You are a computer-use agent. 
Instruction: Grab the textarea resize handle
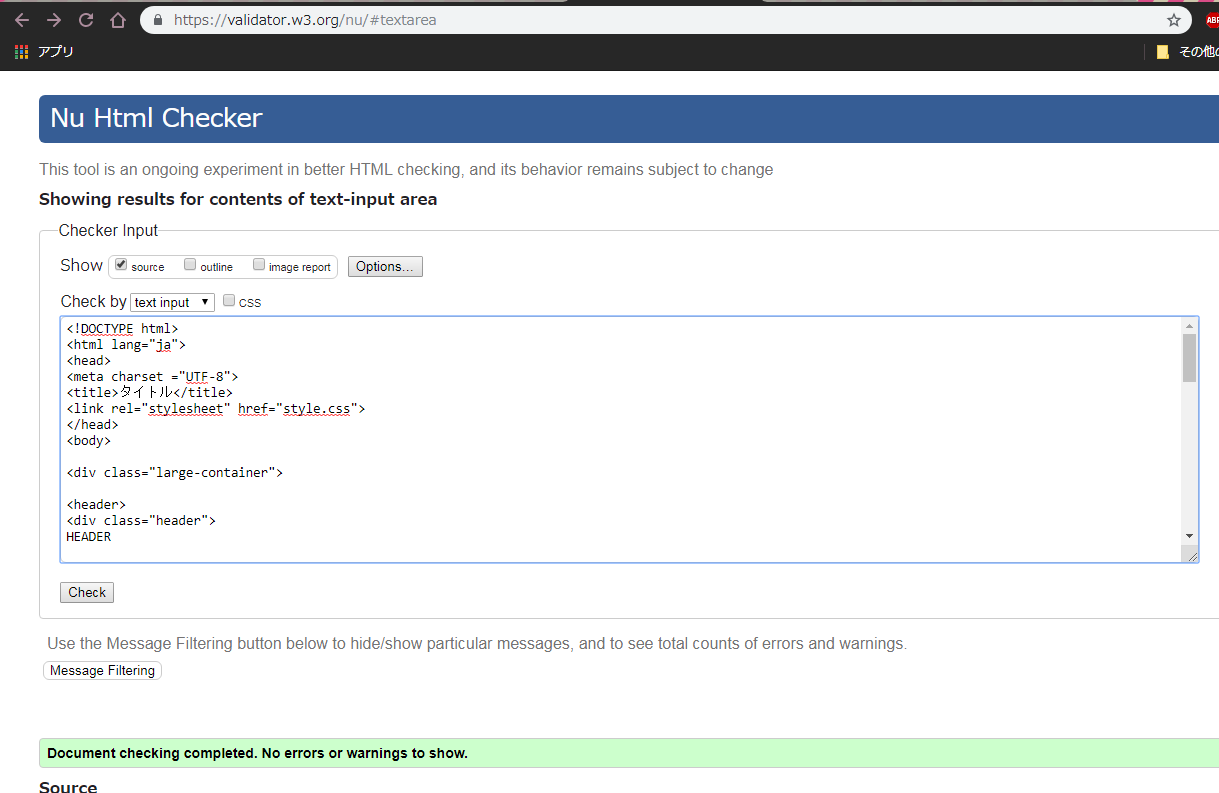[x=1192, y=557]
